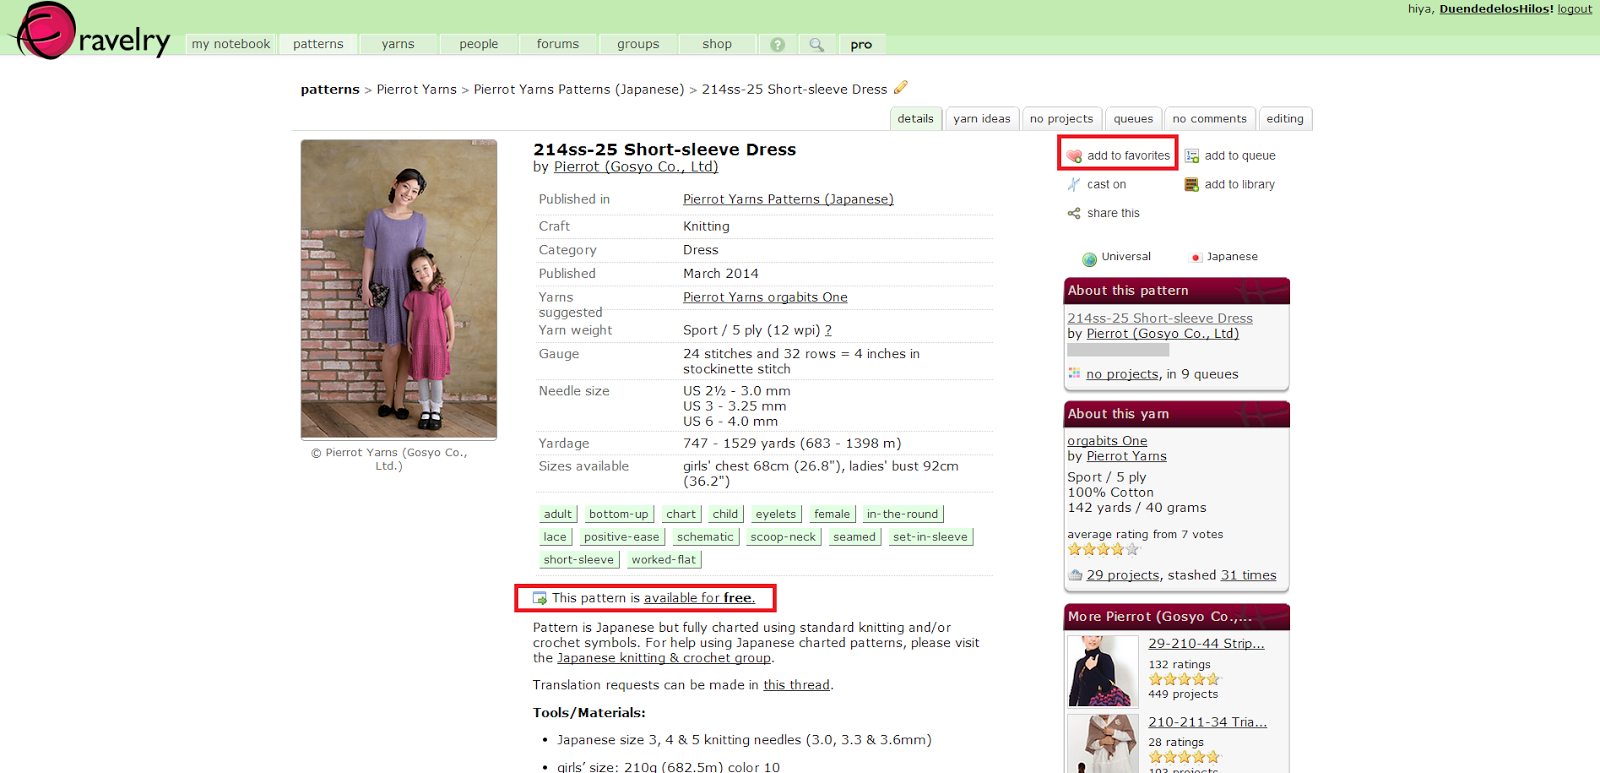Enlarge the main pattern photo of dresses
The image size is (1600, 773).
[x=399, y=289]
